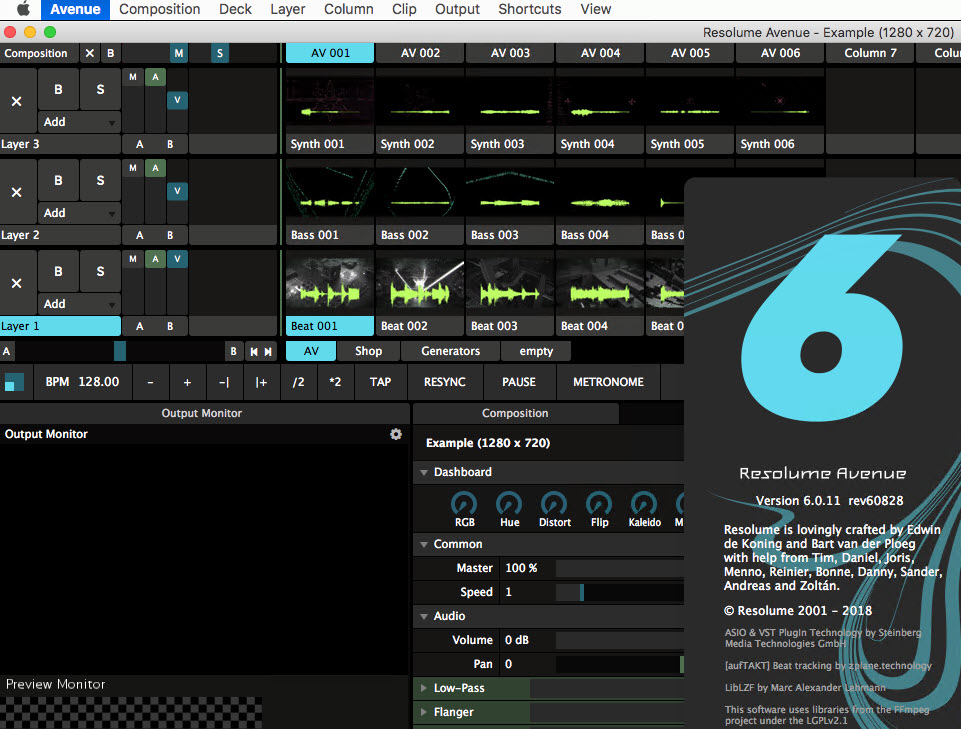The width and height of the screenshot is (961, 729).
Task: Click the METRONOME button
Action: pos(608,382)
